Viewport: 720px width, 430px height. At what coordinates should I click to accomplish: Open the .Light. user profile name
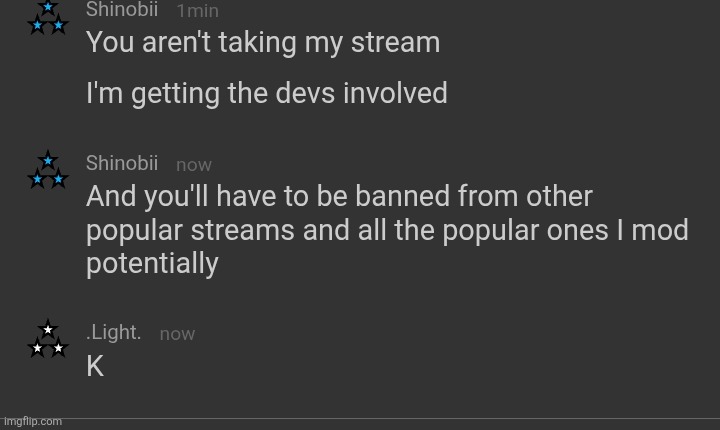(x=113, y=333)
